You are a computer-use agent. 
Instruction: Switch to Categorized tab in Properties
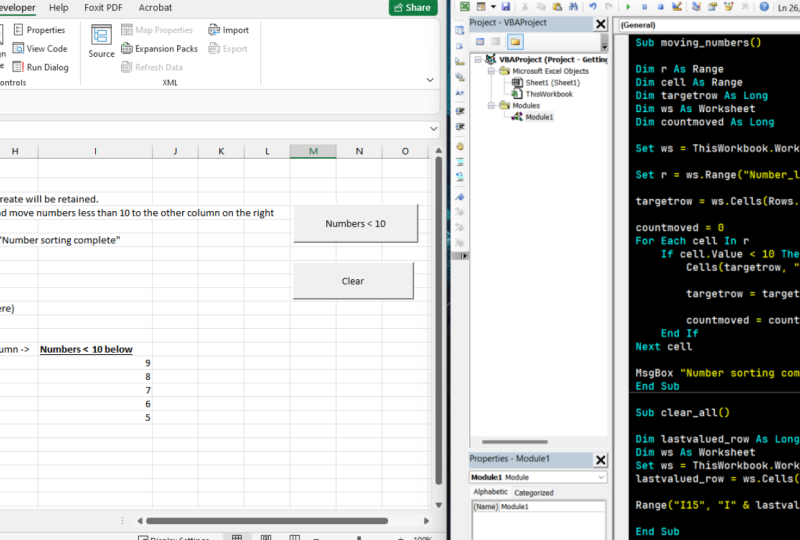[x=534, y=493]
